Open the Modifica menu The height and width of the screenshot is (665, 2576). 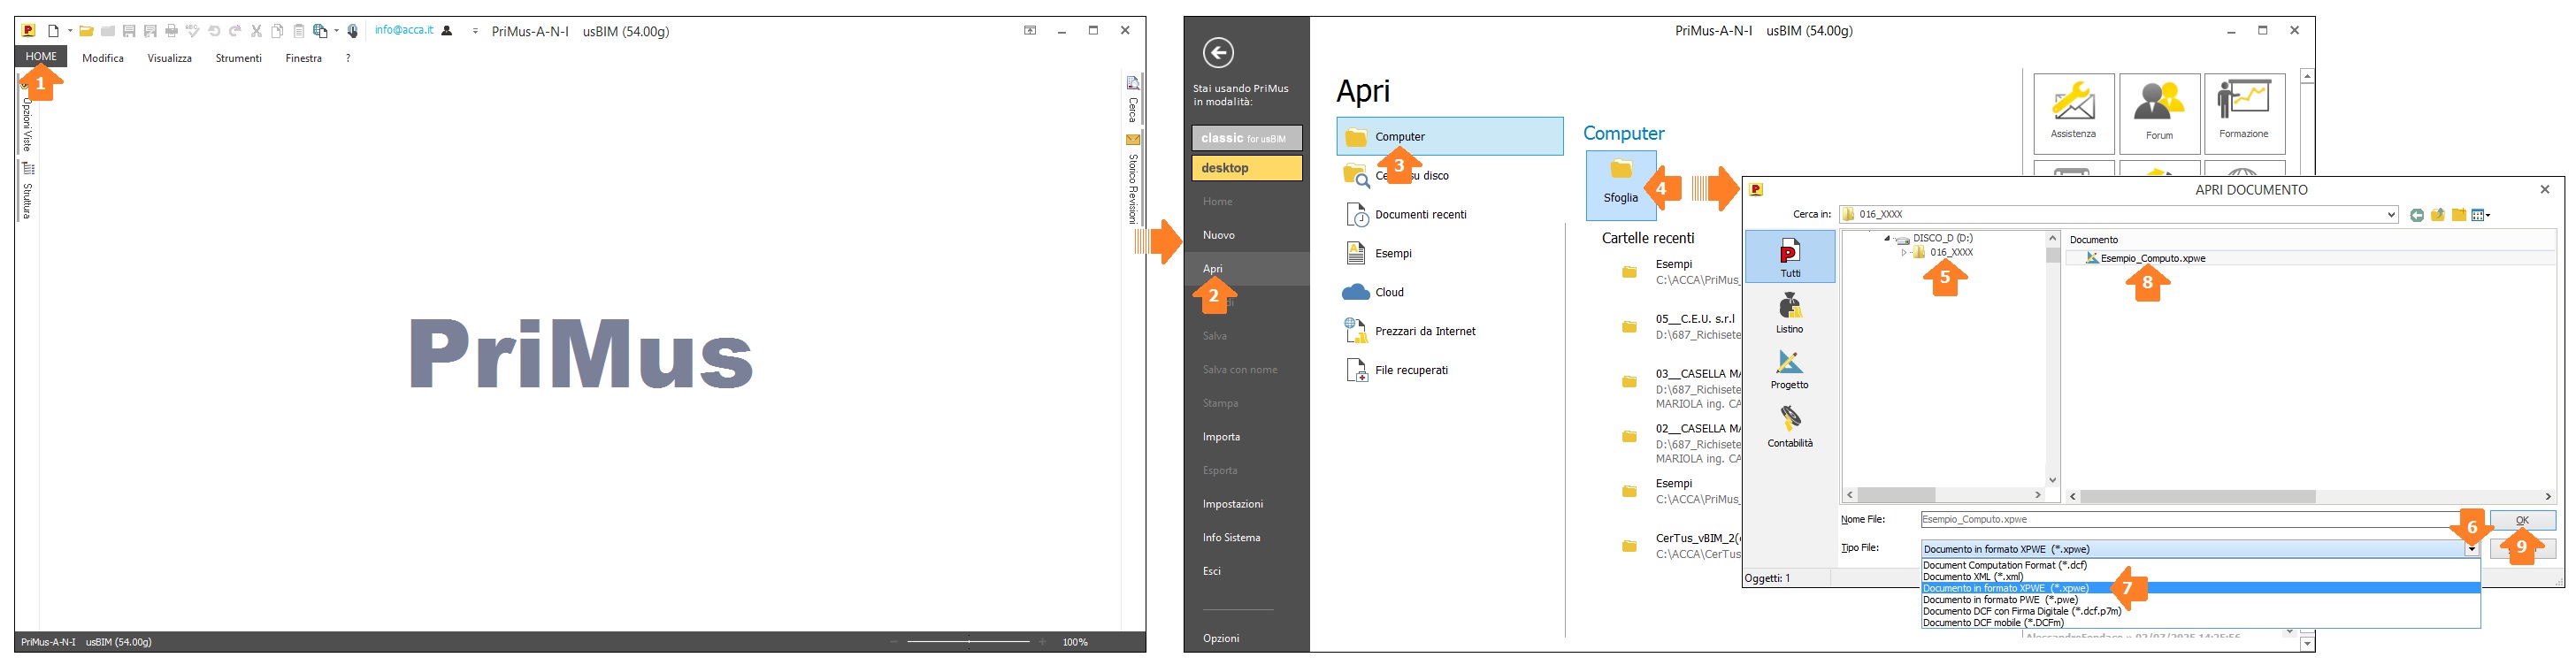pos(103,58)
